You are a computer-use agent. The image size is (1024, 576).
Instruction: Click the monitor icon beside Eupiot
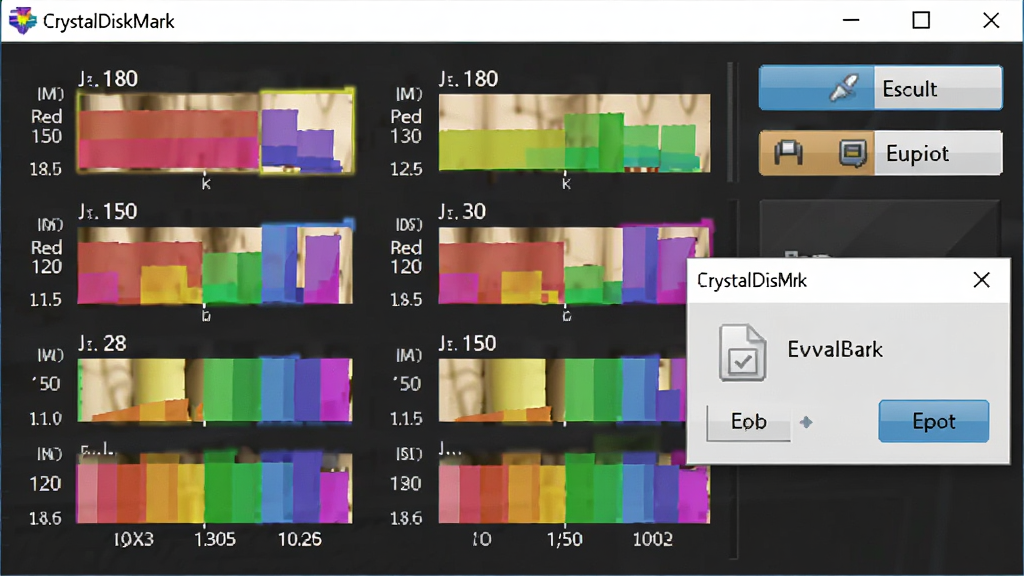coord(853,153)
